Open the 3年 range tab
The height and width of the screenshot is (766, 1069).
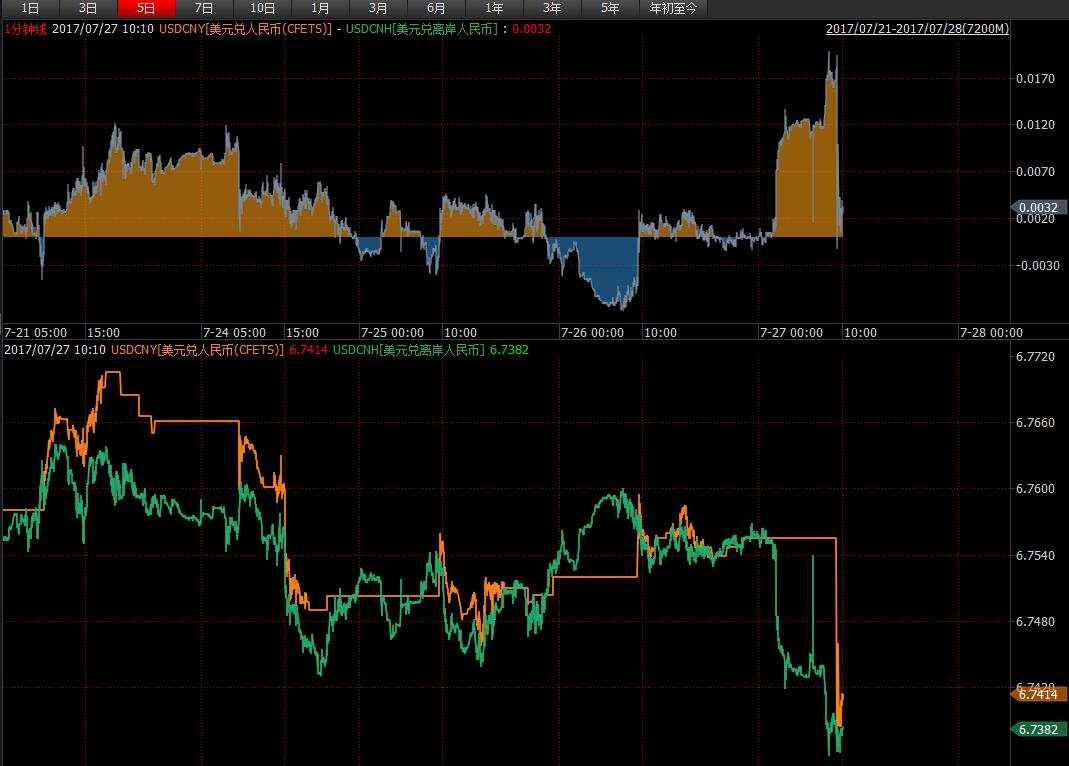(x=552, y=8)
